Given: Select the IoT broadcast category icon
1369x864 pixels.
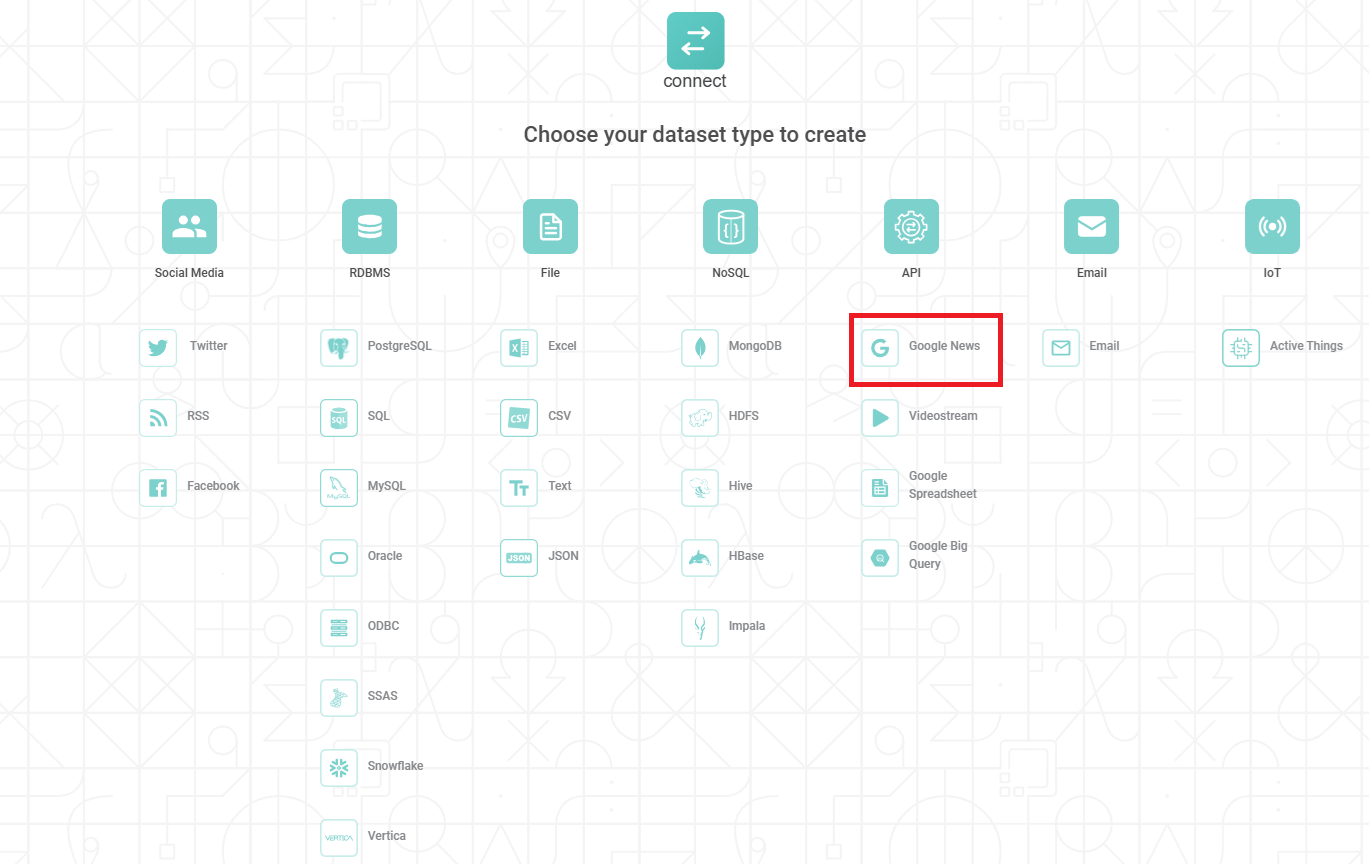Looking at the screenshot, I should [1272, 226].
